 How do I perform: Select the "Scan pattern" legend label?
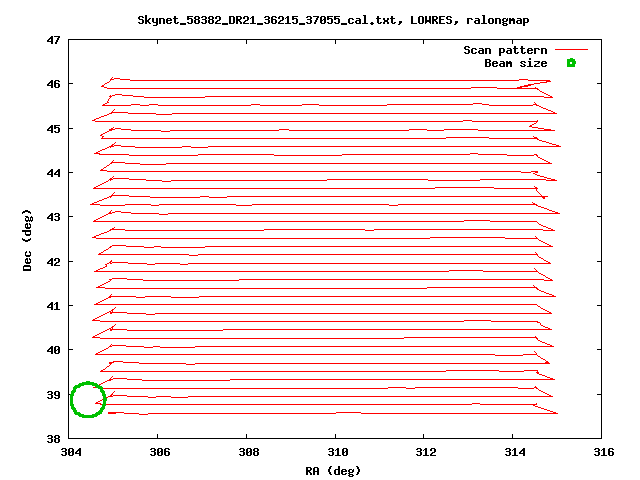(x=505, y=50)
